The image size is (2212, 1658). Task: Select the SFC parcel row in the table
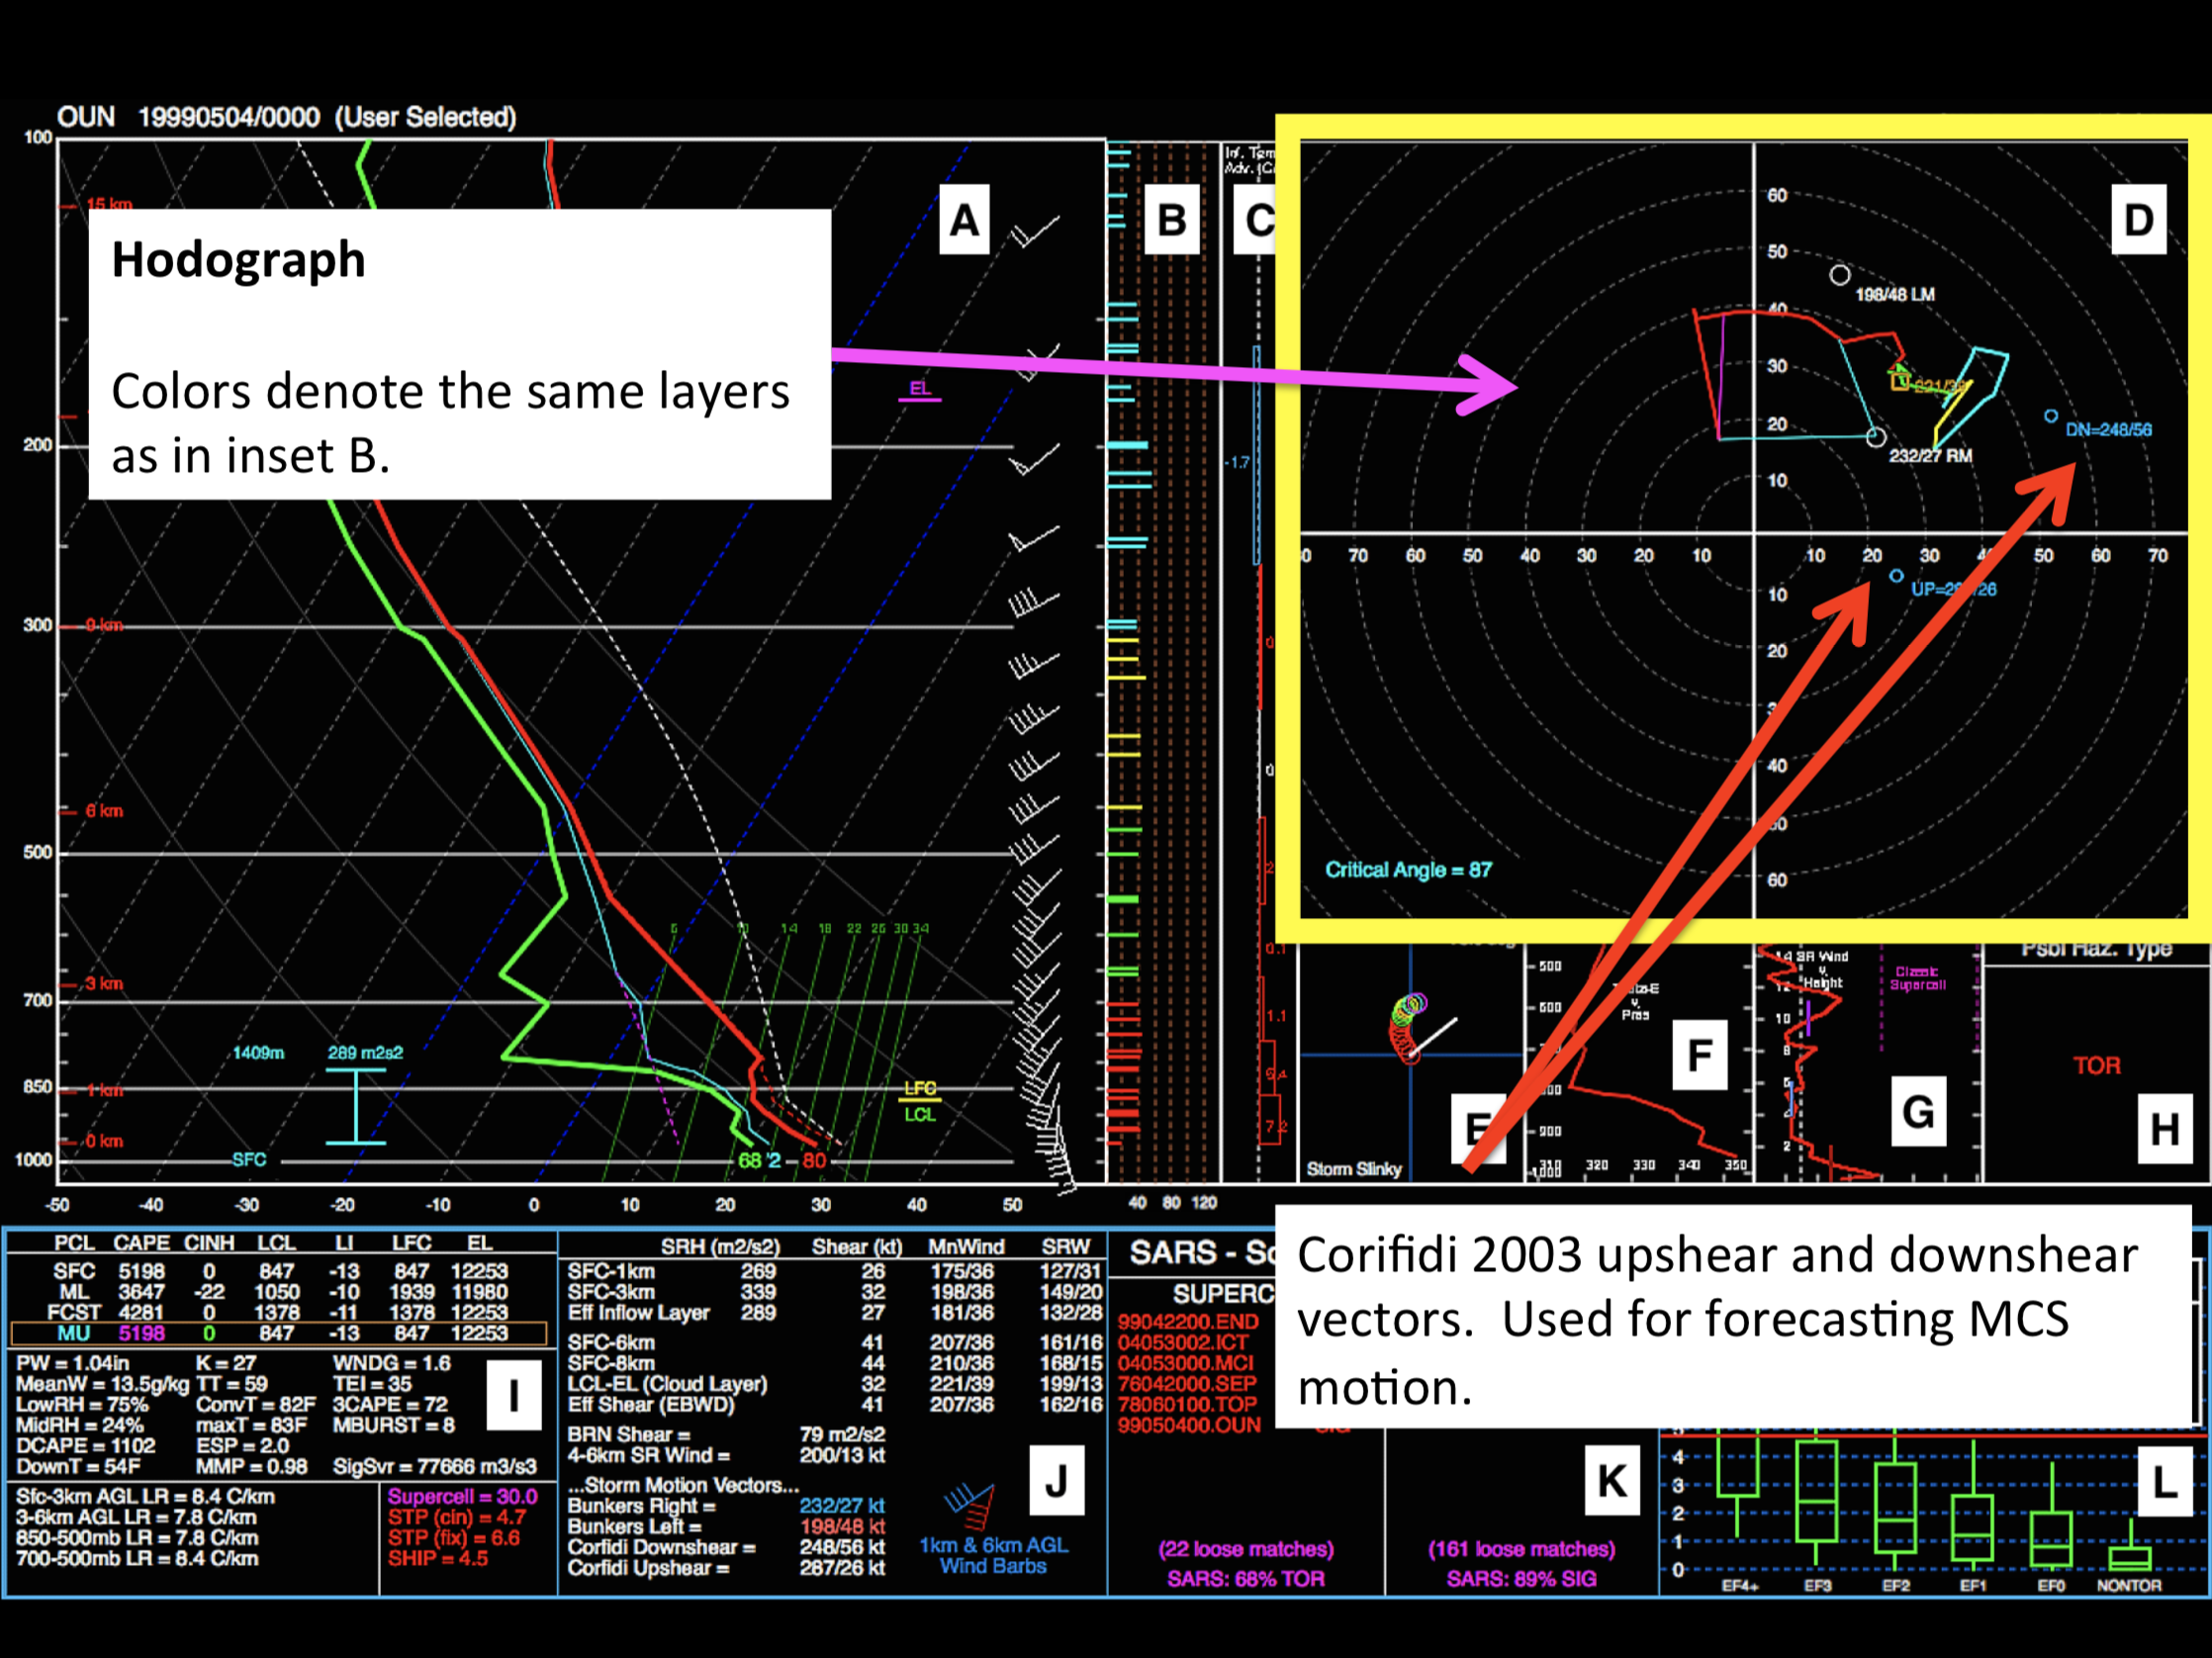coord(278,1271)
